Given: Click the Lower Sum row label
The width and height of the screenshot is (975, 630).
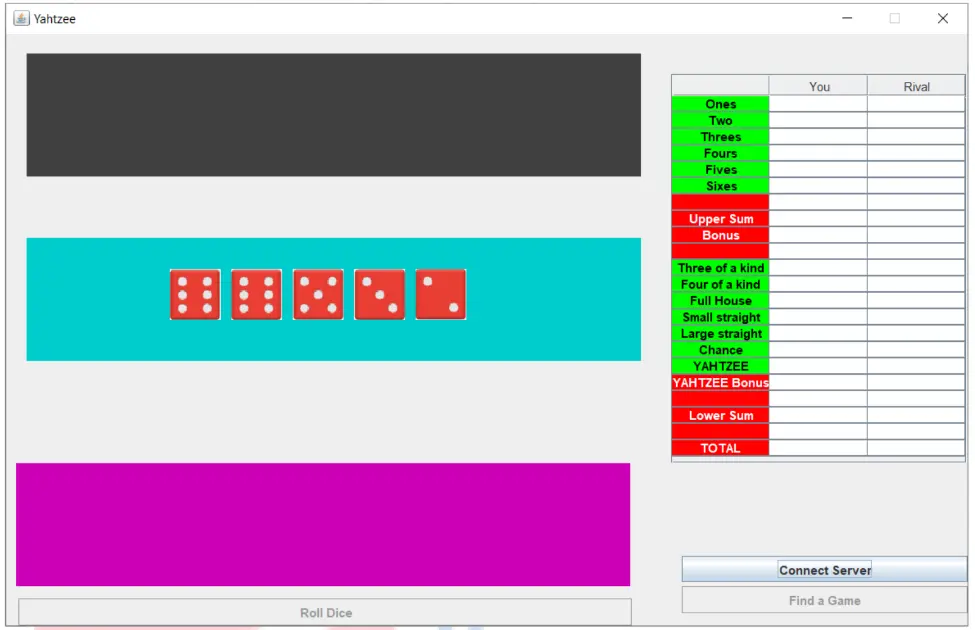Looking at the screenshot, I should point(721,415).
